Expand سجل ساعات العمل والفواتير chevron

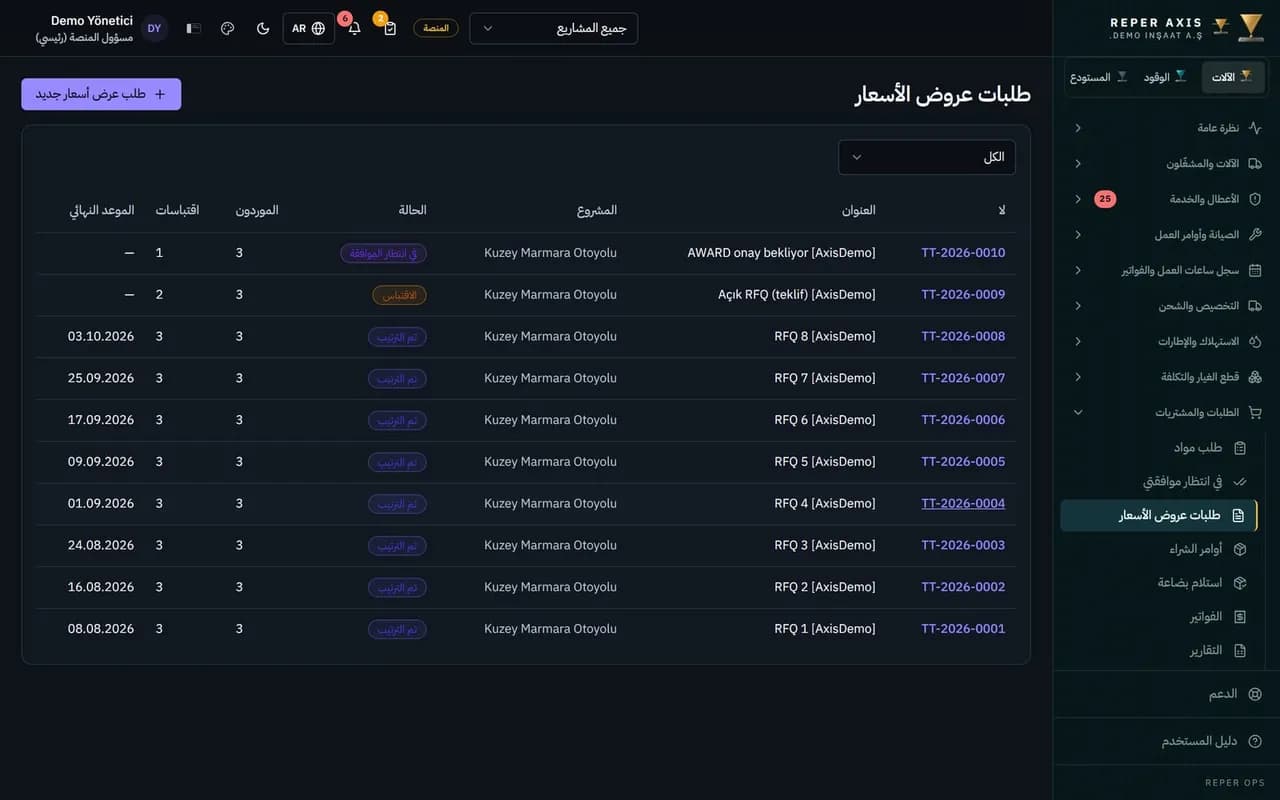tap(1078, 270)
